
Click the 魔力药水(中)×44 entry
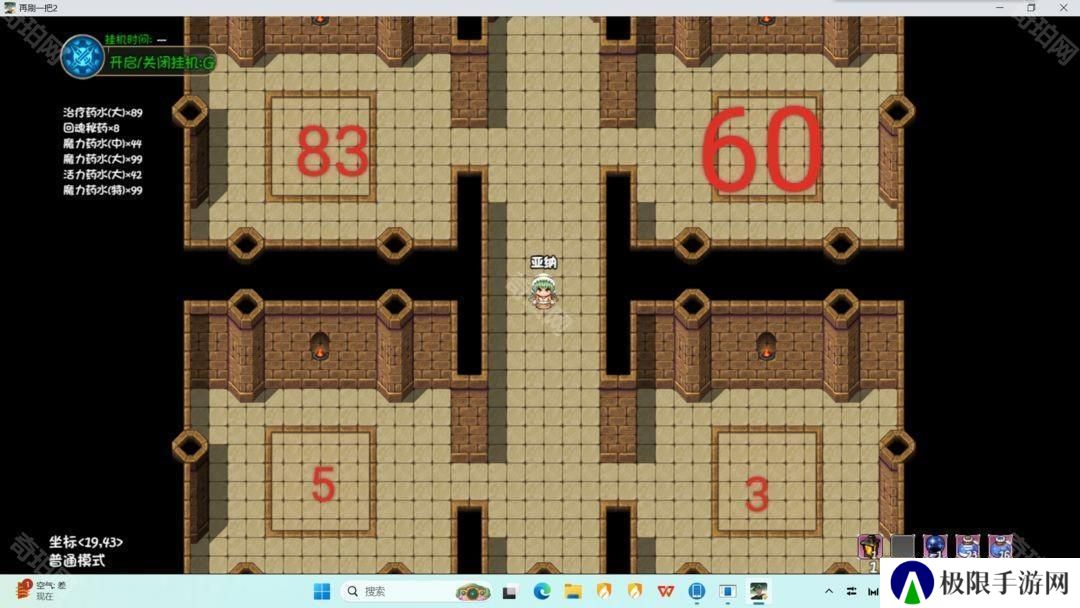coord(102,143)
